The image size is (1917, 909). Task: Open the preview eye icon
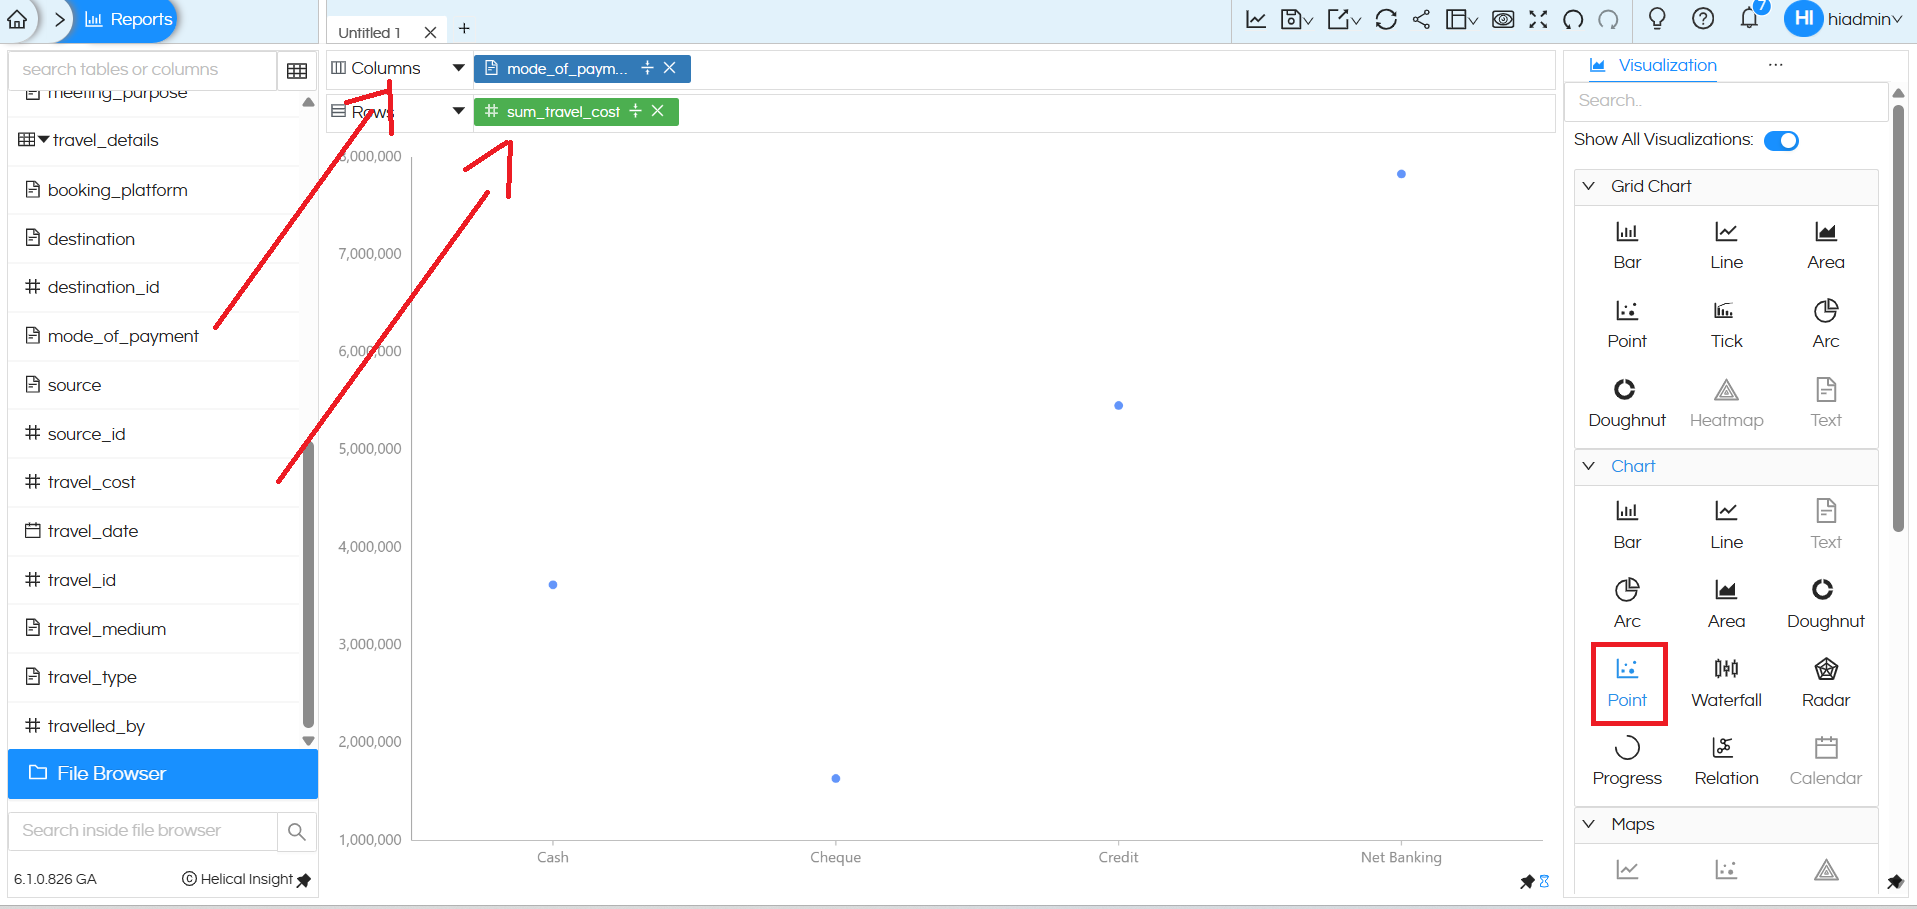1503,19
